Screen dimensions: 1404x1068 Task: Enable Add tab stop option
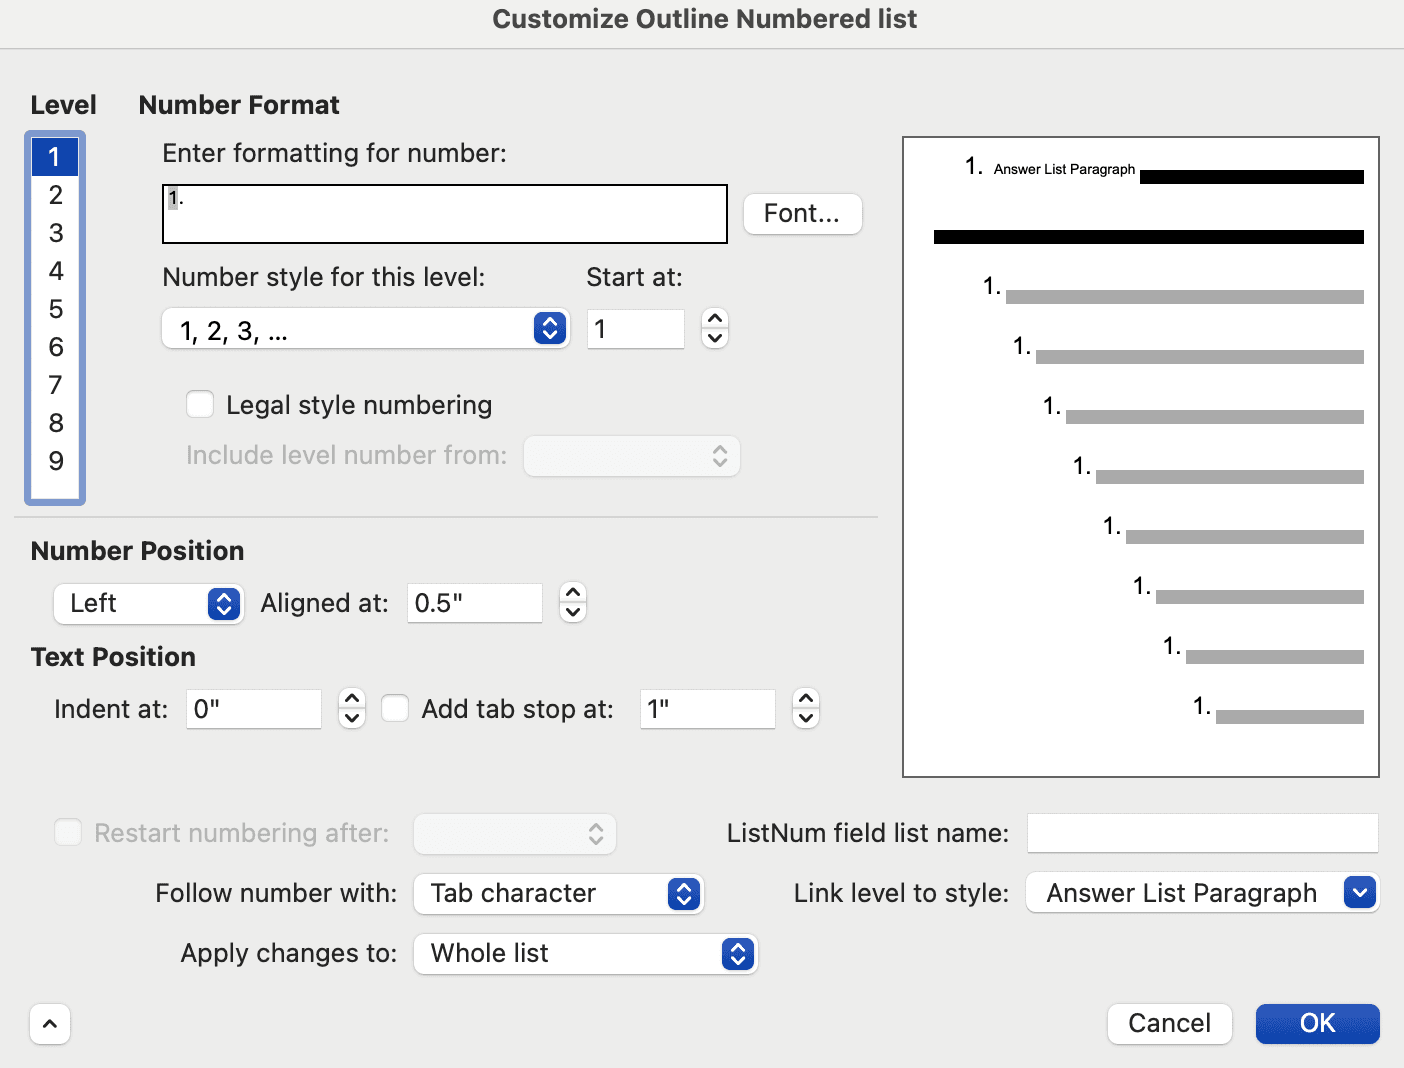point(395,708)
